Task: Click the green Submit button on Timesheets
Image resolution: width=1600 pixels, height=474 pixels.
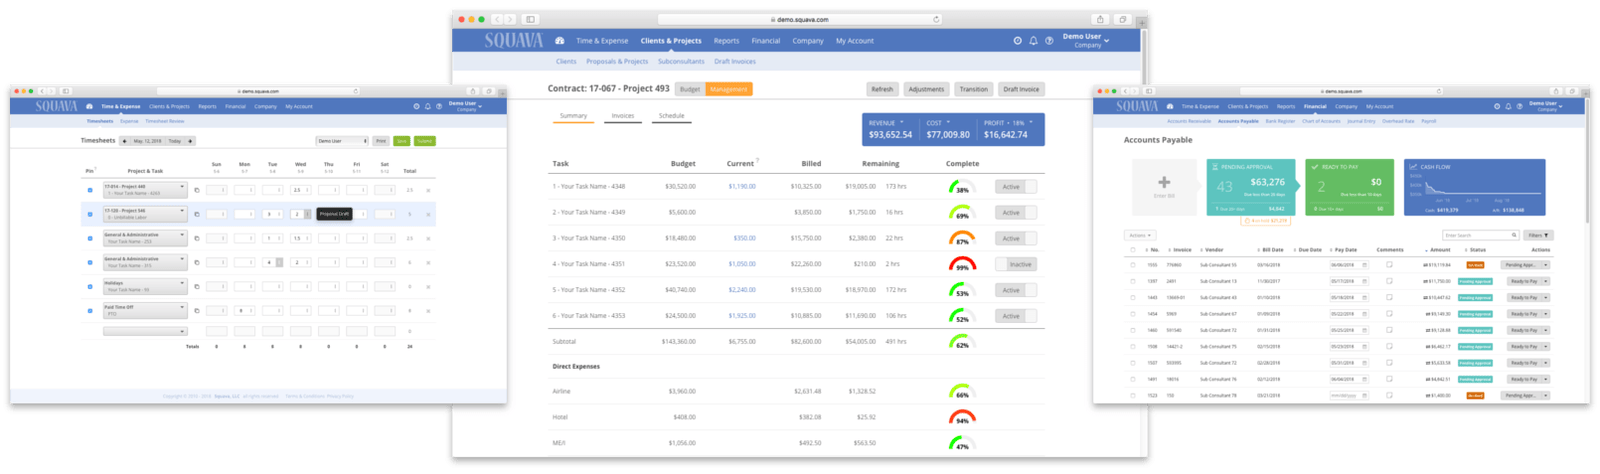Action: [x=425, y=141]
